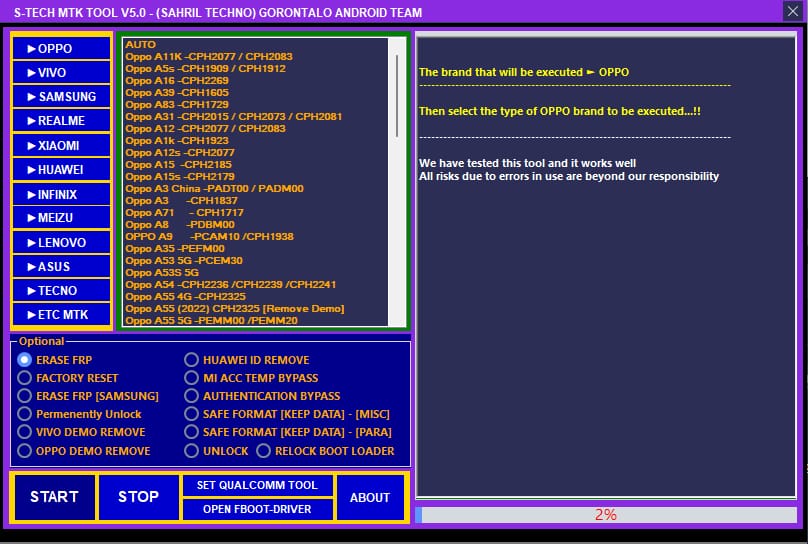Open the SET QUALCOMM TOOL

pos(257,485)
